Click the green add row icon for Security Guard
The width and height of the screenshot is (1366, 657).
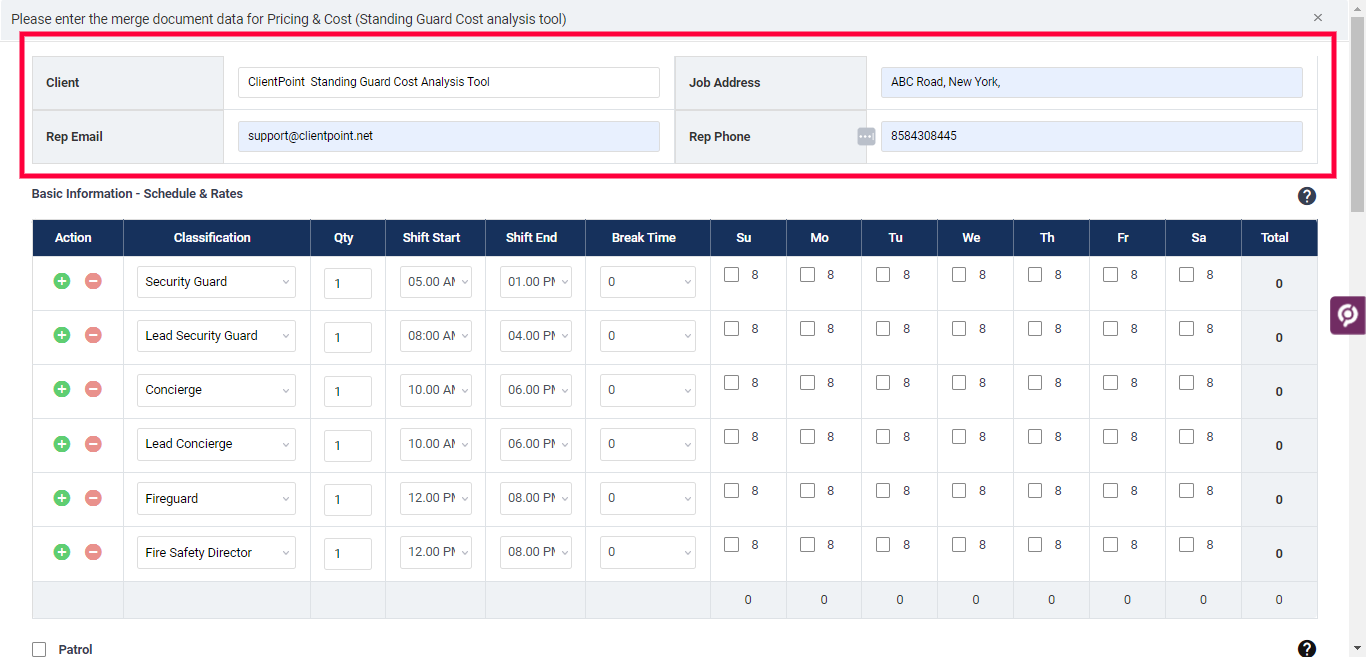pyautogui.click(x=61, y=282)
